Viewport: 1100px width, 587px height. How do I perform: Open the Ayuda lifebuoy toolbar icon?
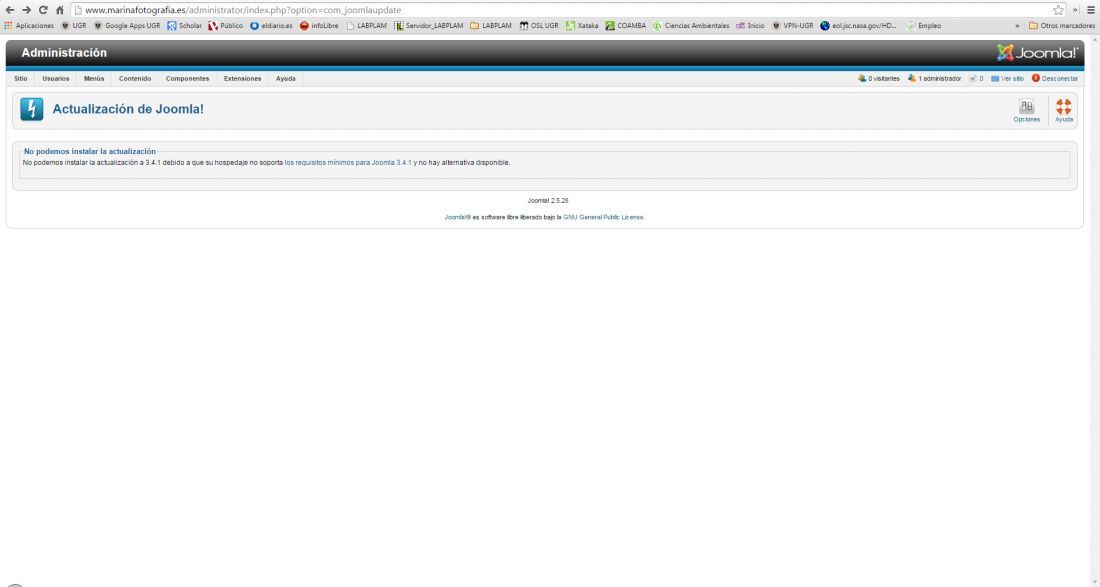tap(1064, 111)
